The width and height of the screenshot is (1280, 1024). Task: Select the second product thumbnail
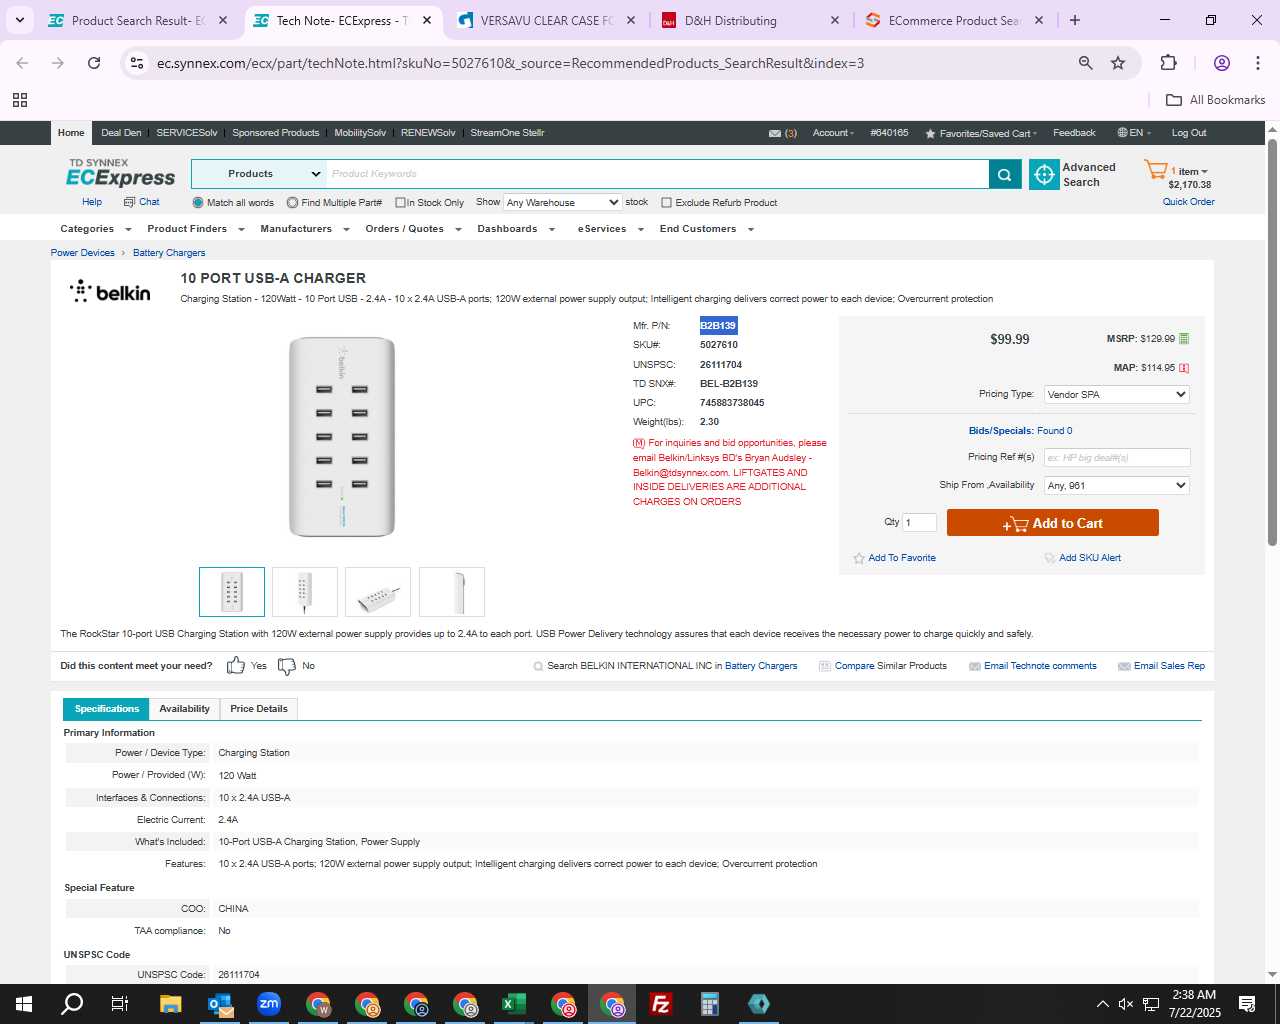[305, 592]
